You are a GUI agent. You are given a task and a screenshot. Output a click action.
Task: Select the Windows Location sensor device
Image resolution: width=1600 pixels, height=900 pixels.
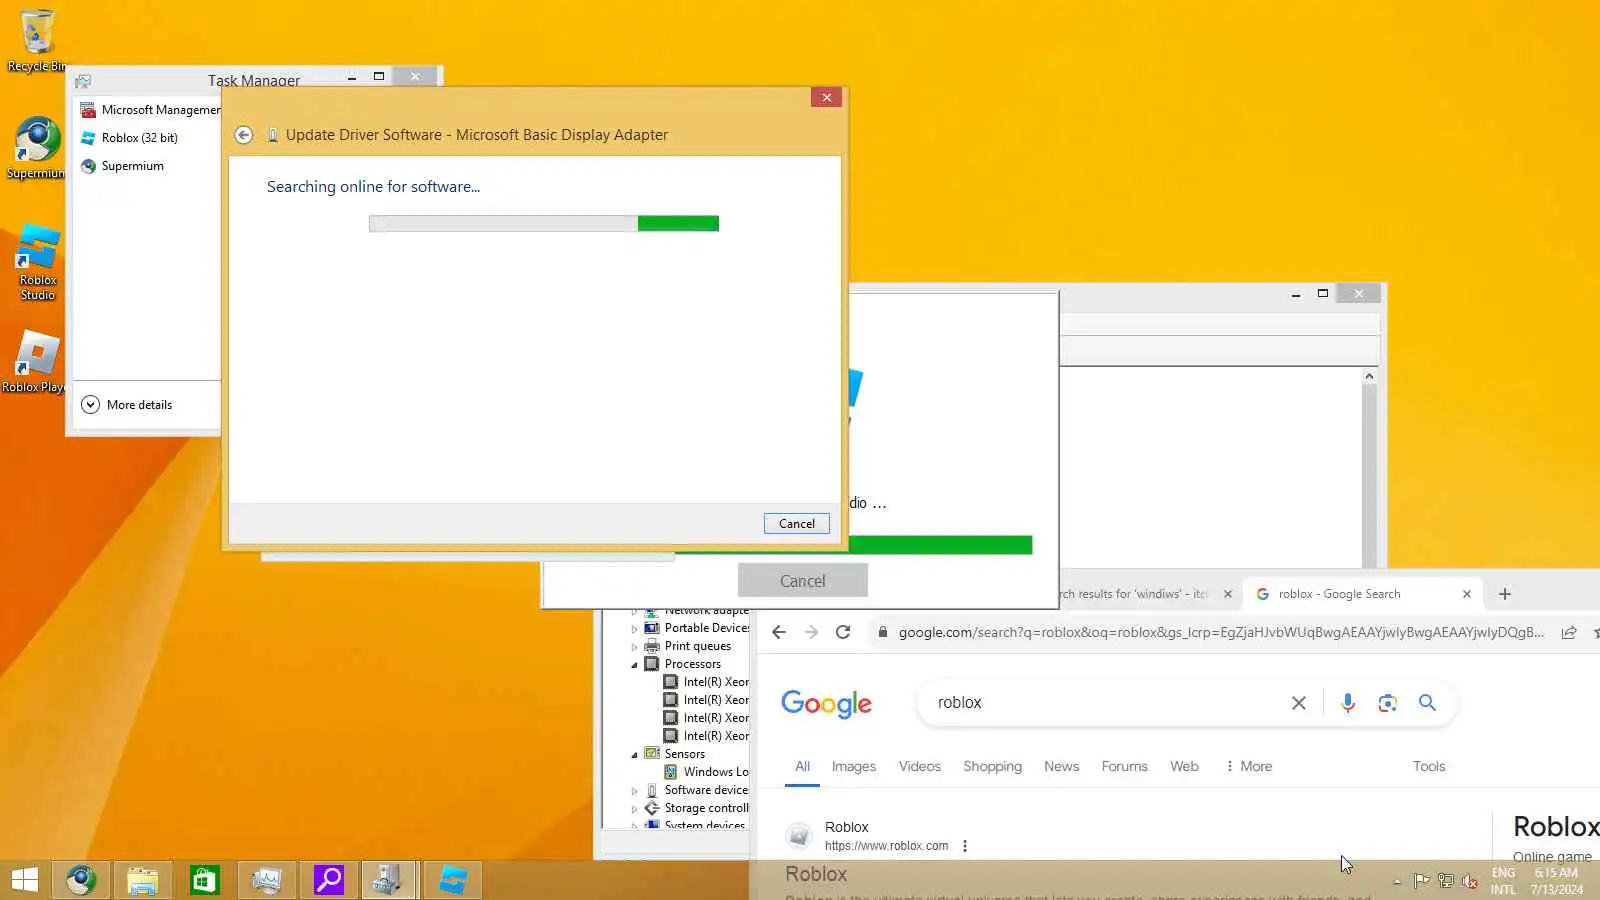706,772
